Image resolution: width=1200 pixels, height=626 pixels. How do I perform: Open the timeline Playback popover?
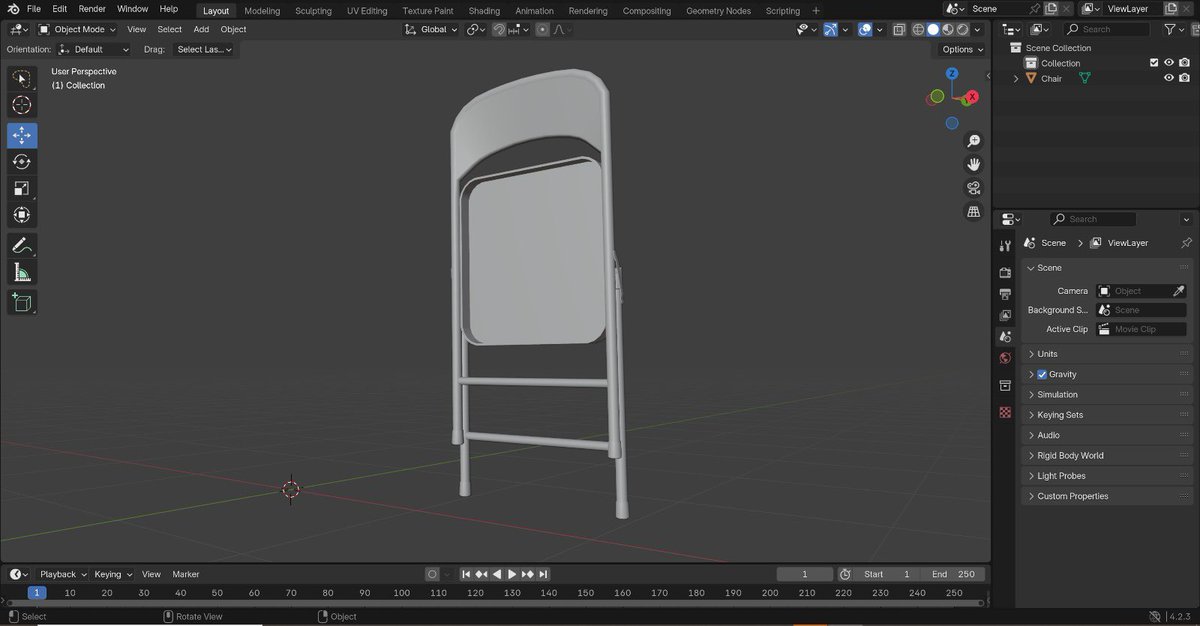coord(62,574)
